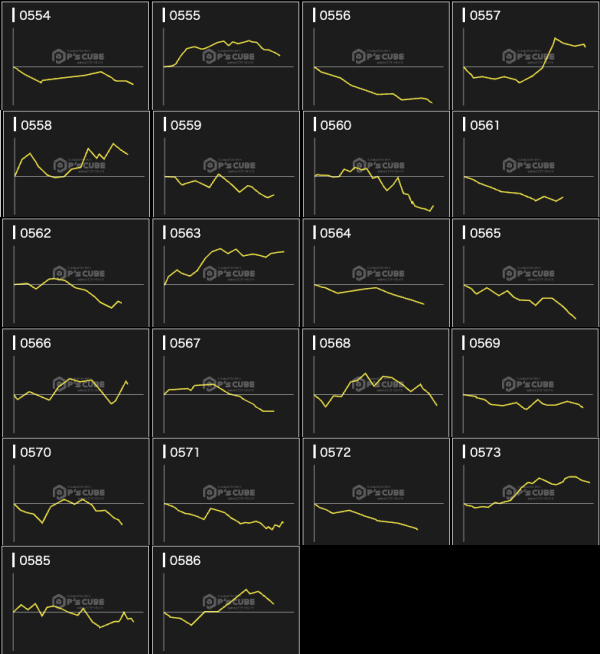Open the chart thumbnail labeled 0554

75,55
